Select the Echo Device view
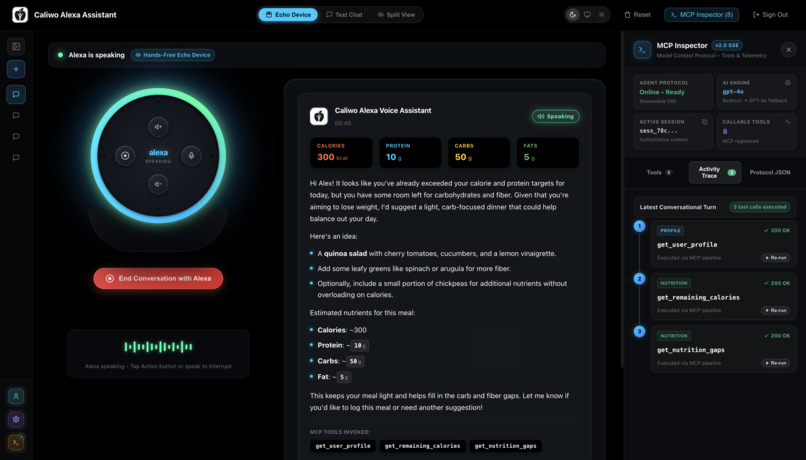 coord(288,14)
